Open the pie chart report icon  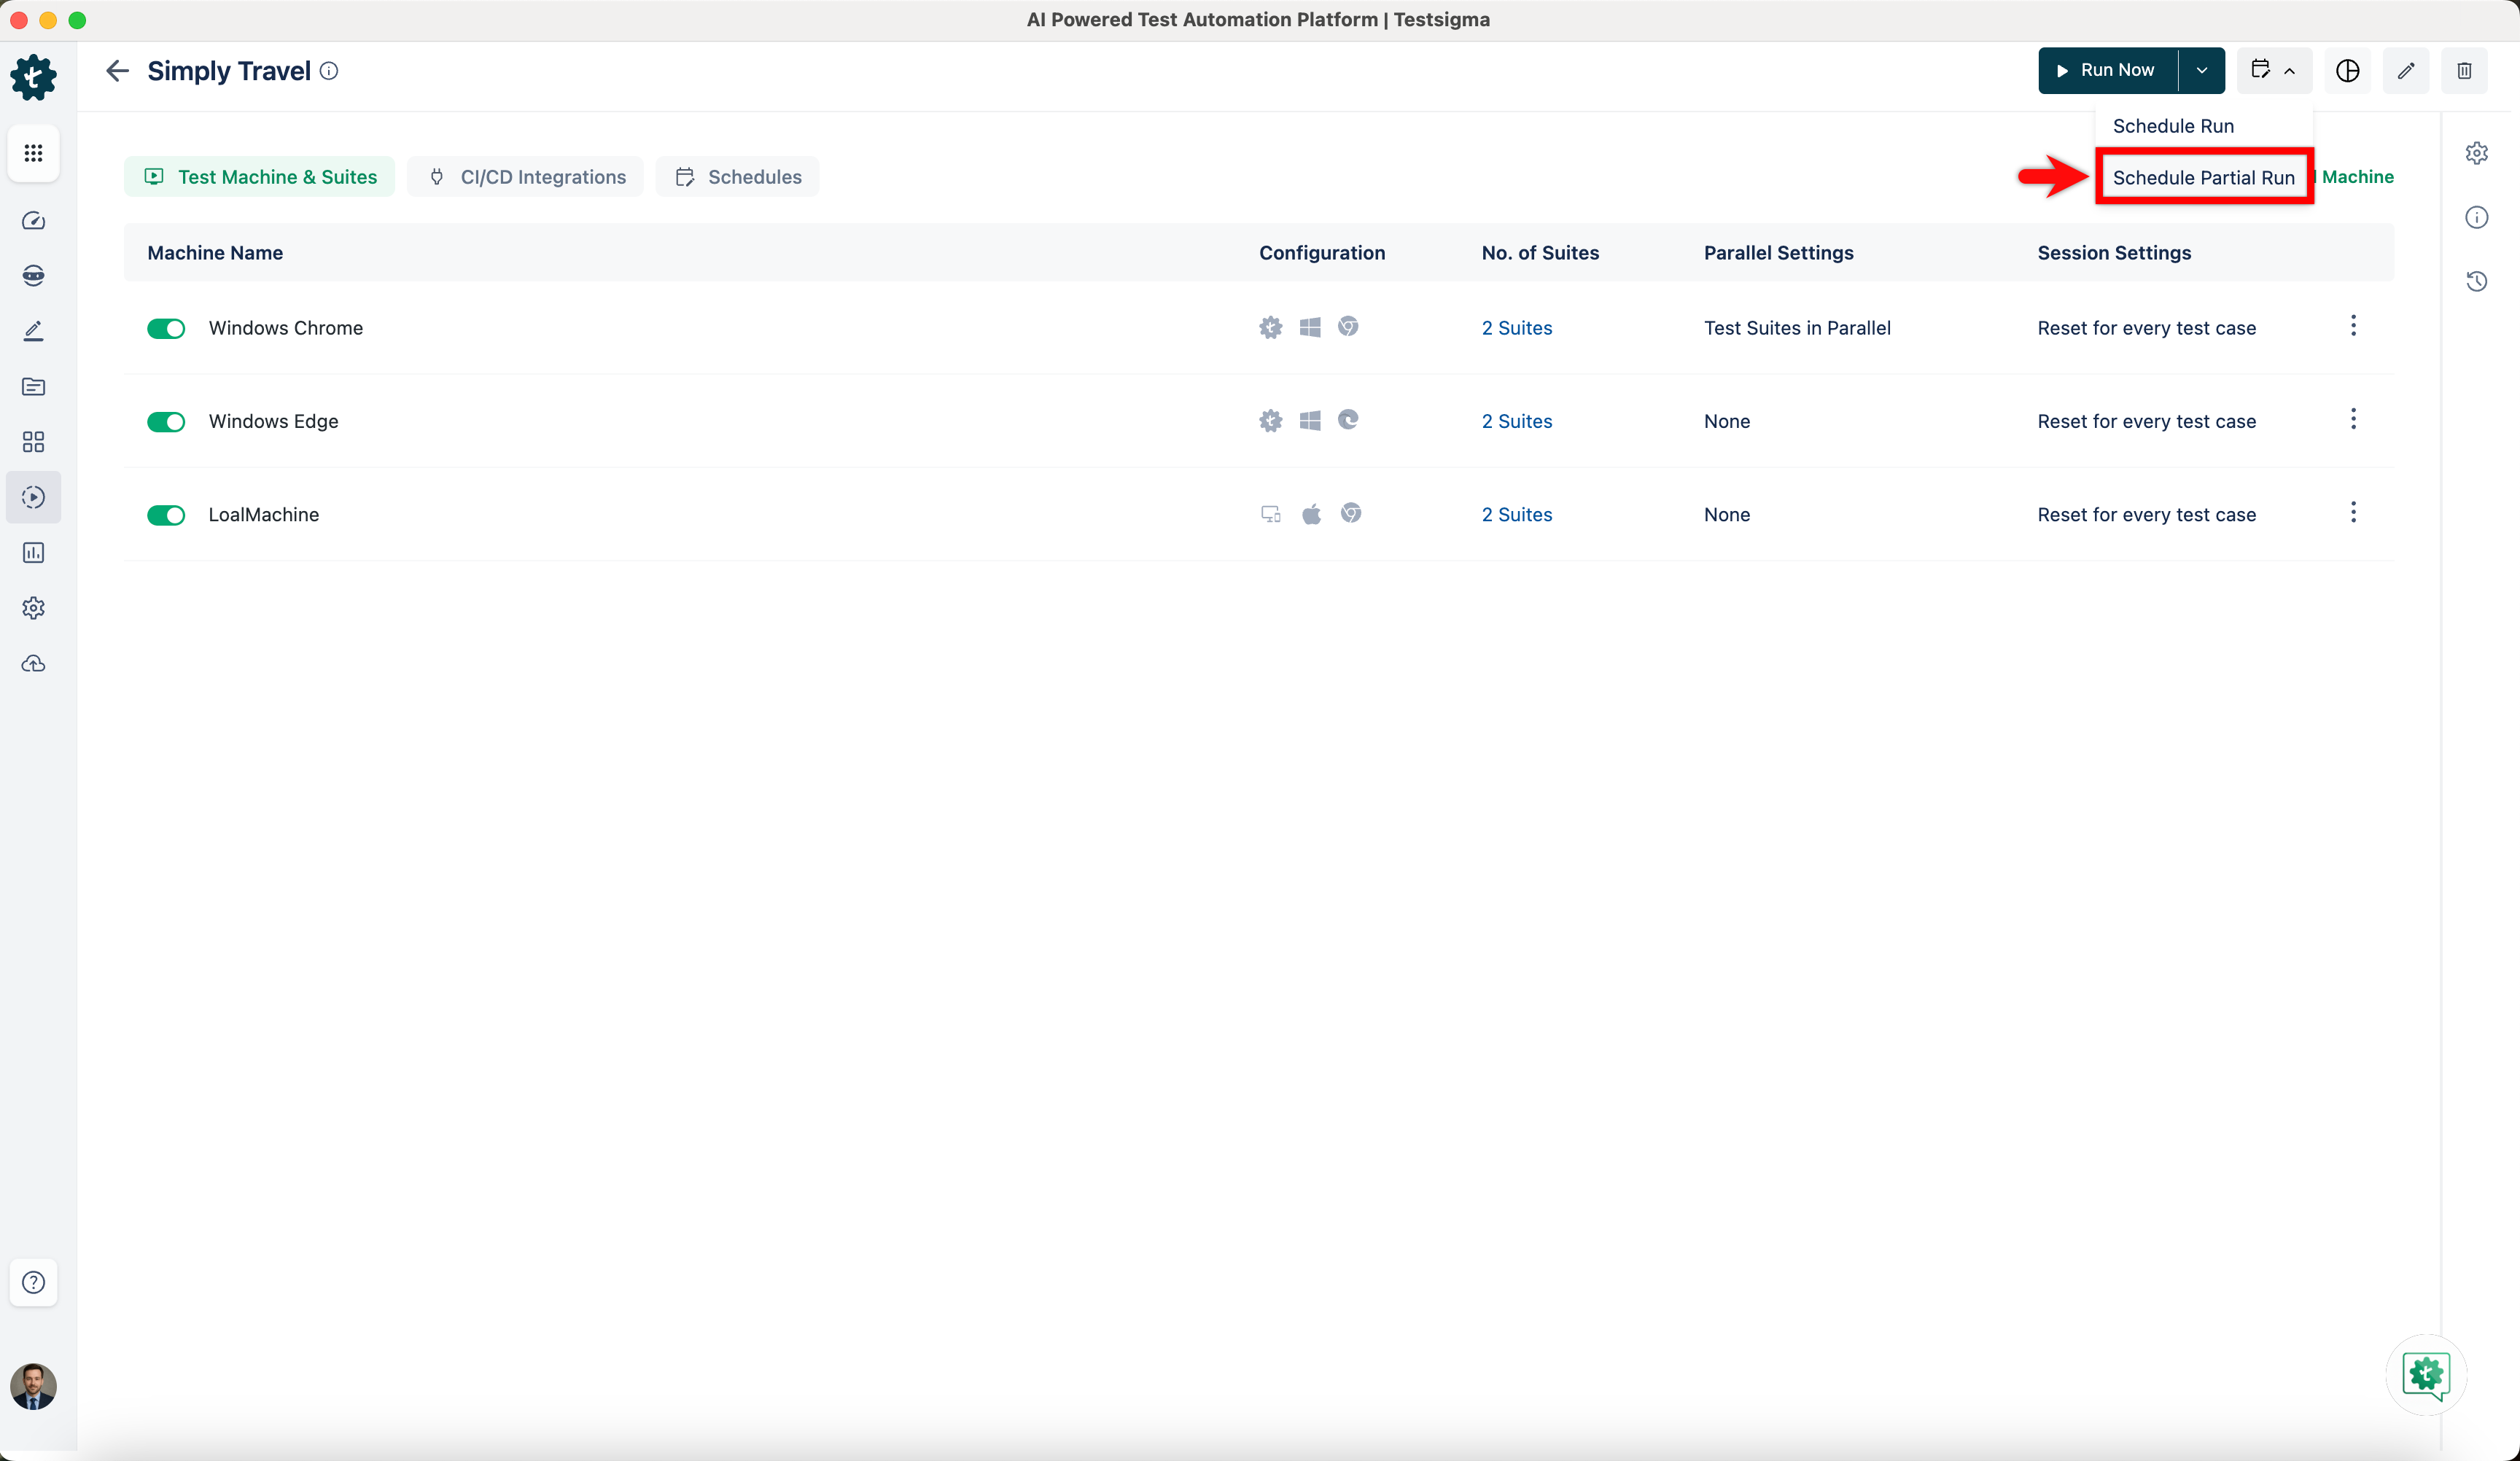point(2347,71)
